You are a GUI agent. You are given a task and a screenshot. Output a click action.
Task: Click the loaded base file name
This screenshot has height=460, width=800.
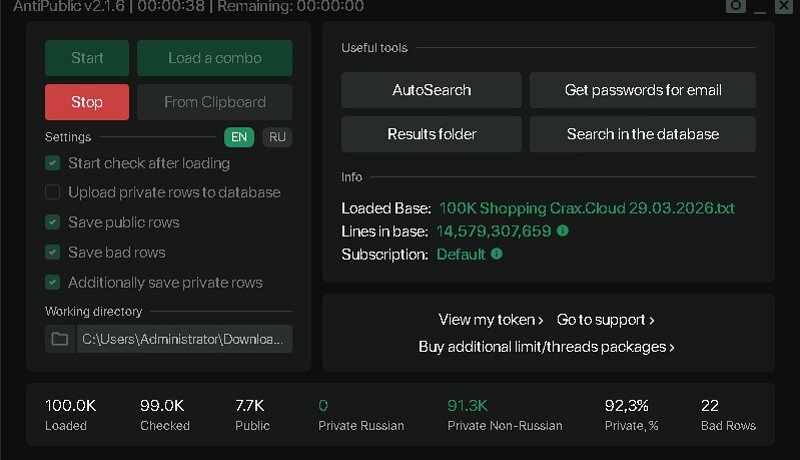(587, 208)
